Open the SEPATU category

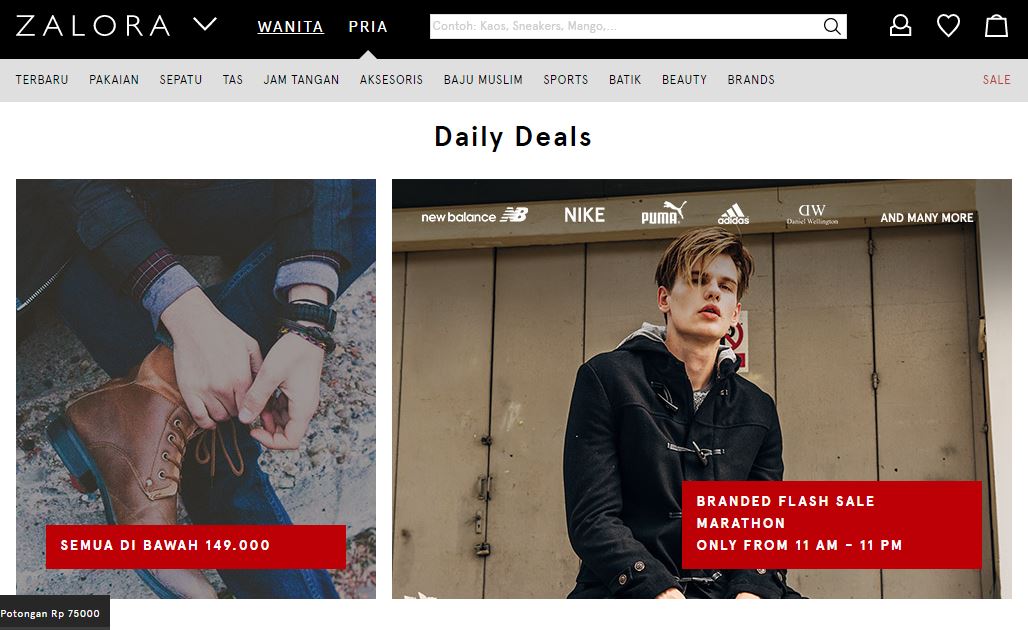coord(181,80)
